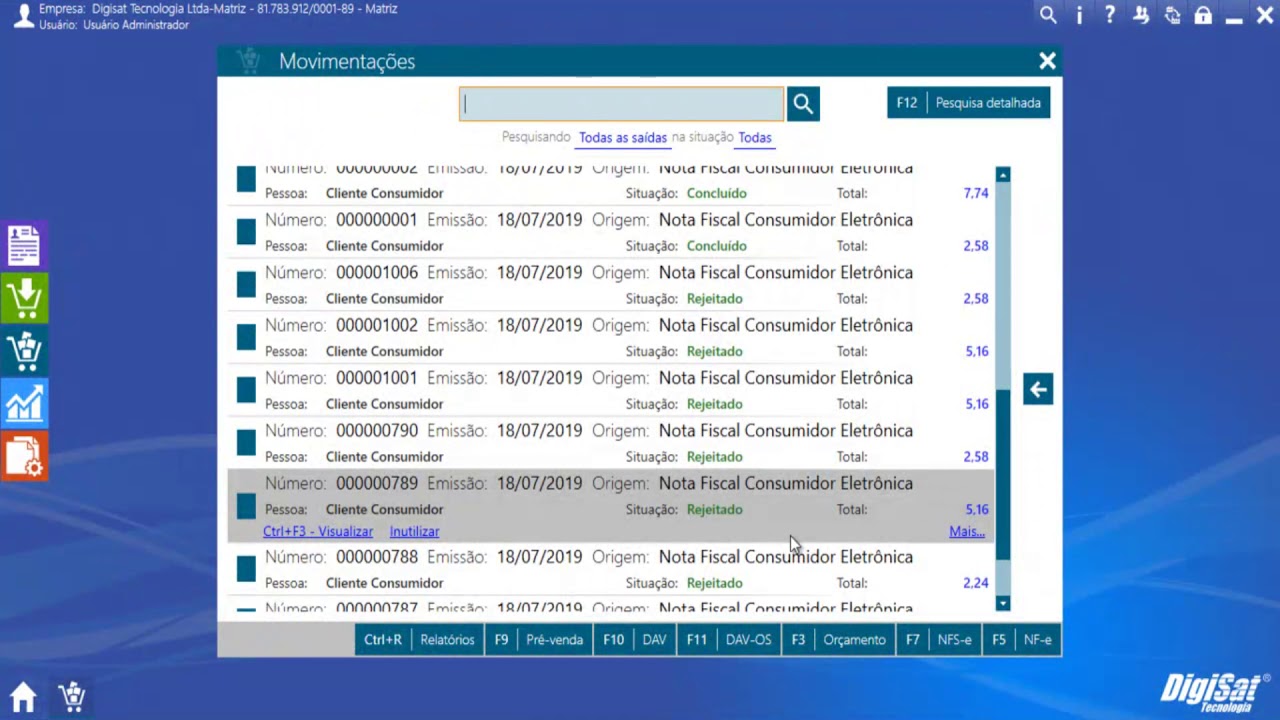Select the number 000000001
Image resolution: width=1280 pixels, height=720 pixels.
(377, 220)
